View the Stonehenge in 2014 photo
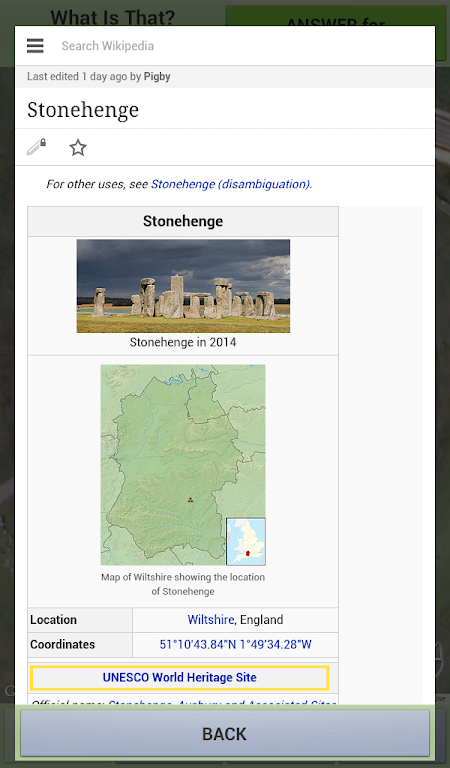The height and width of the screenshot is (768, 450). (x=183, y=286)
